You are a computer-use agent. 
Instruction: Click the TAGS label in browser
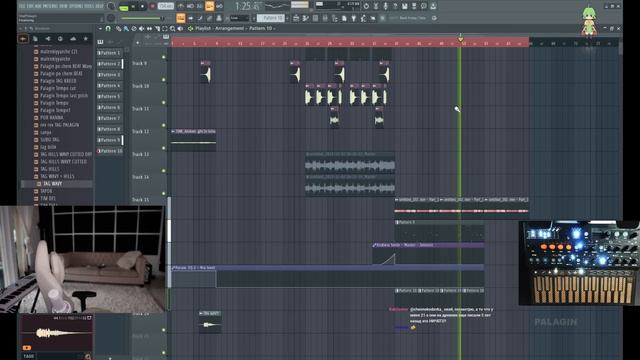point(29,356)
